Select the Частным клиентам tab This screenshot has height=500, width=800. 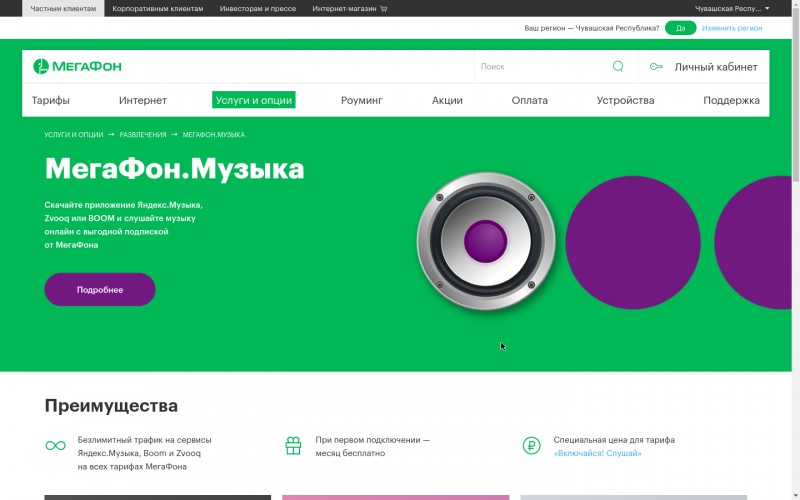tap(63, 9)
